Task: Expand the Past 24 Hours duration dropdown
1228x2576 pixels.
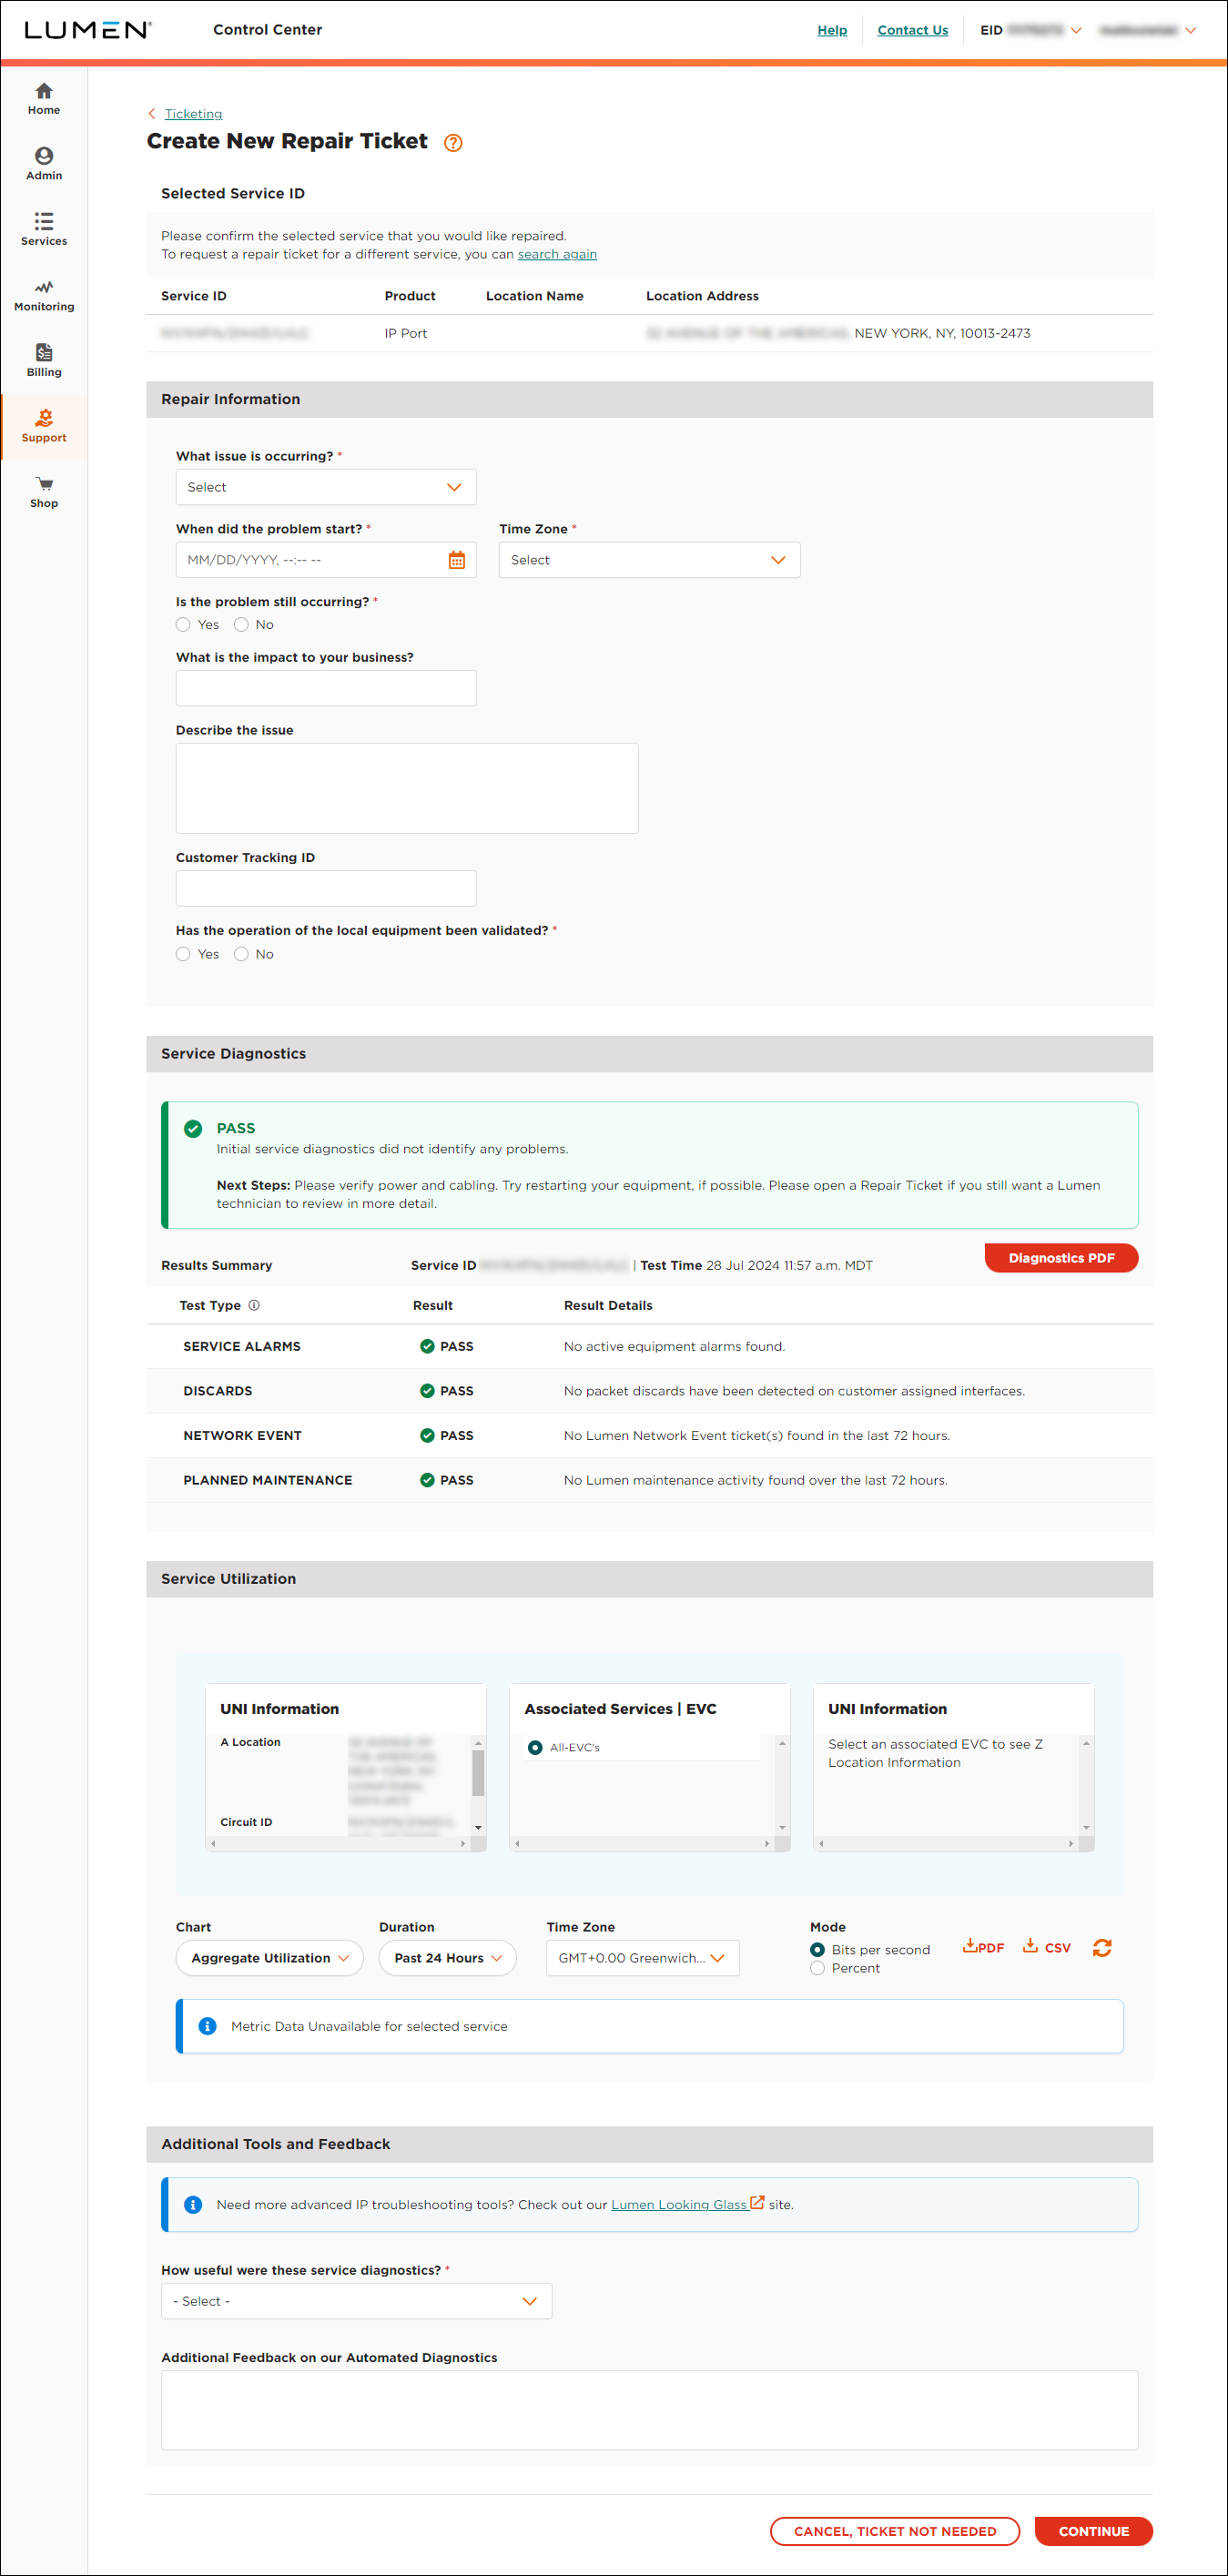Action: (447, 1958)
